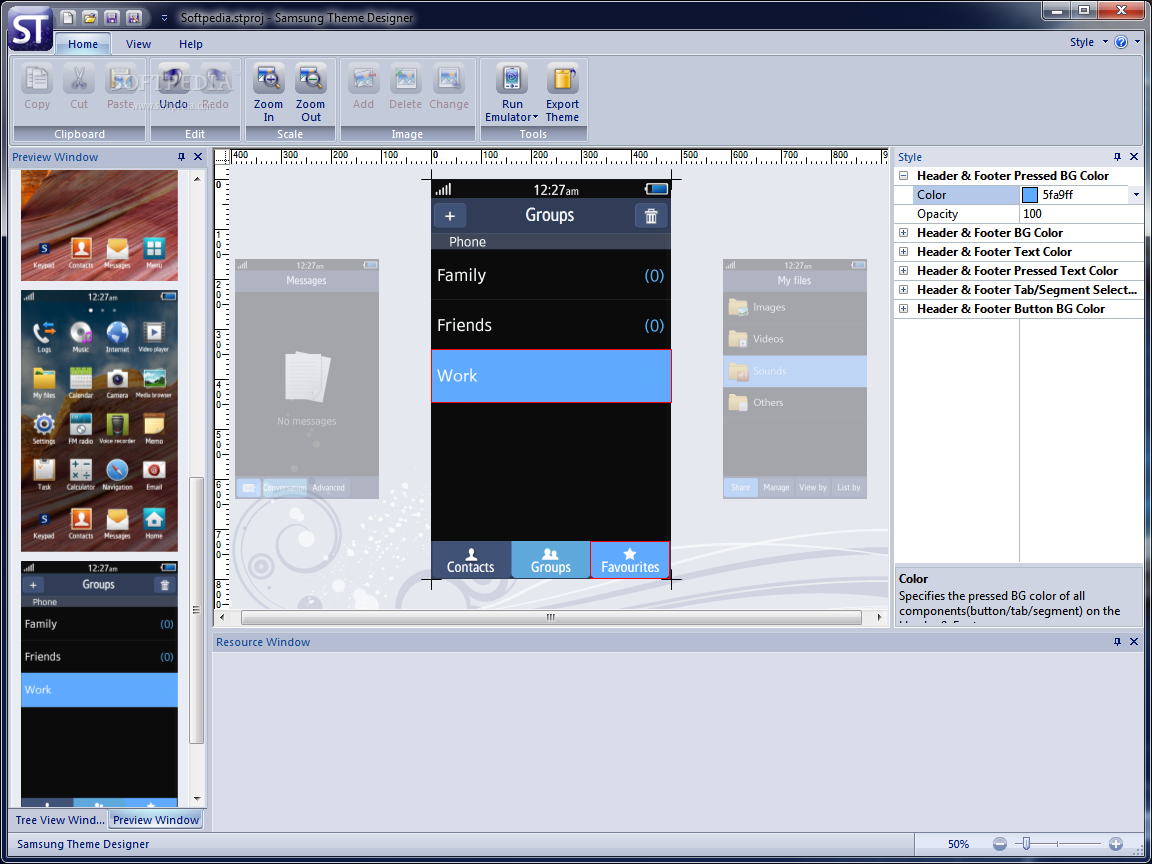
Task: Click the Opacity value field 100
Action: pyautogui.click(x=1081, y=214)
